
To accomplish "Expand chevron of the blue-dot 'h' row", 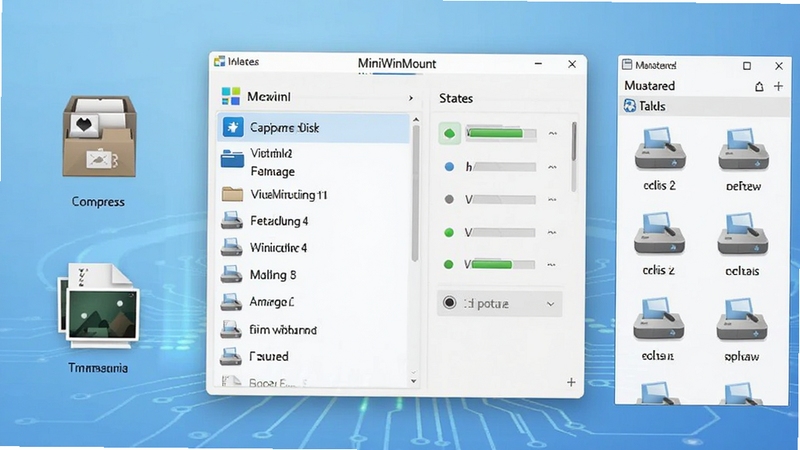I will coord(552,167).
